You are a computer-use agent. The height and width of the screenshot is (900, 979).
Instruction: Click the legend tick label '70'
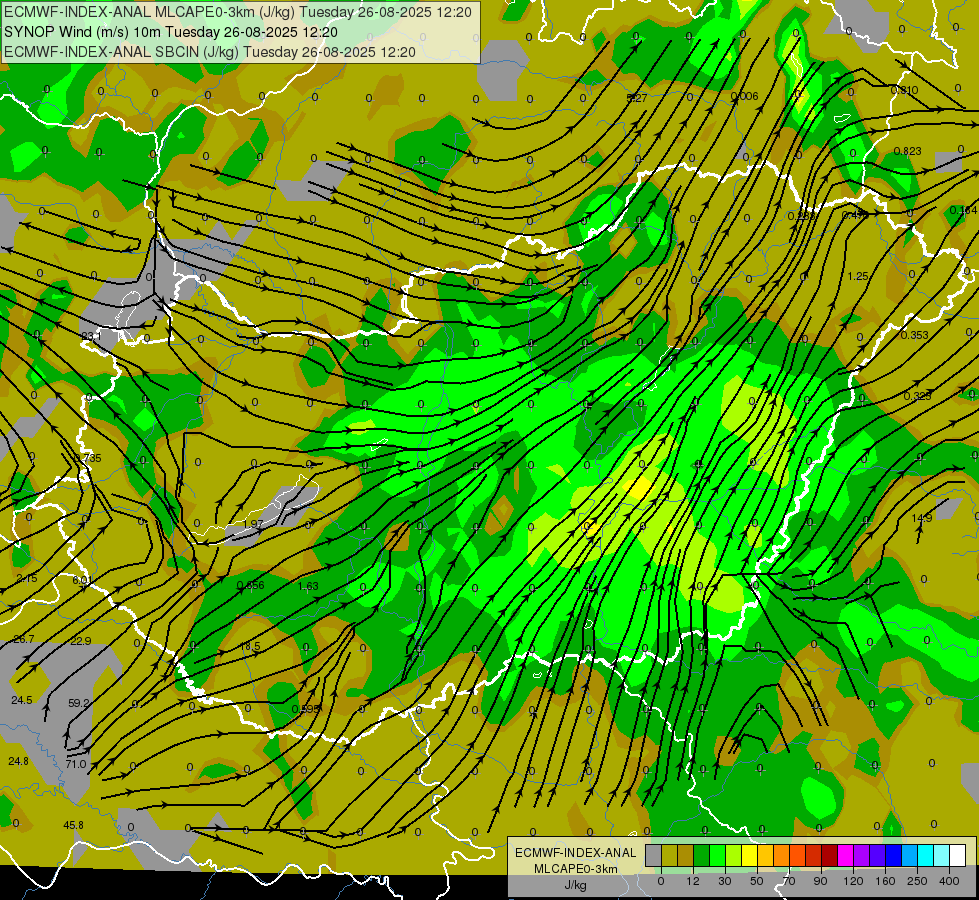(789, 881)
